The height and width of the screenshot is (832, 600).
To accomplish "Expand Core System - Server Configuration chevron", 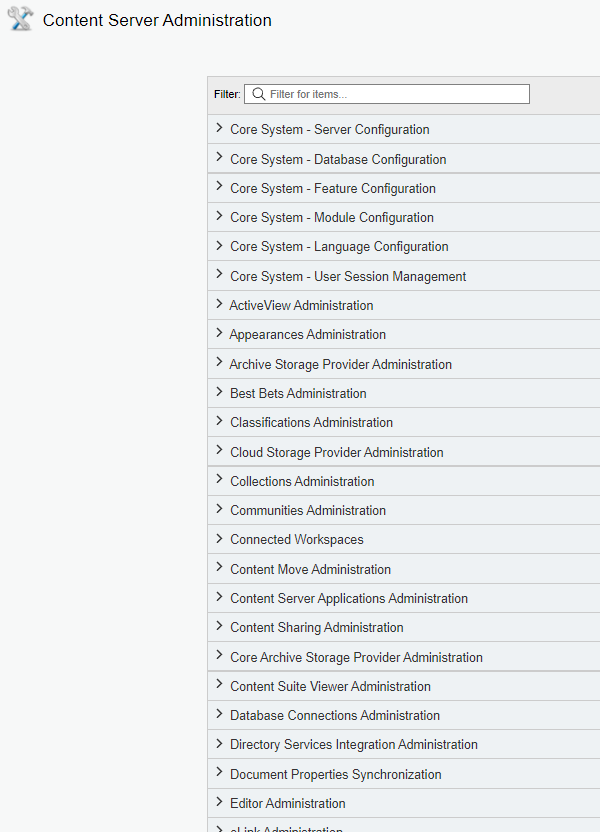I will [x=219, y=129].
